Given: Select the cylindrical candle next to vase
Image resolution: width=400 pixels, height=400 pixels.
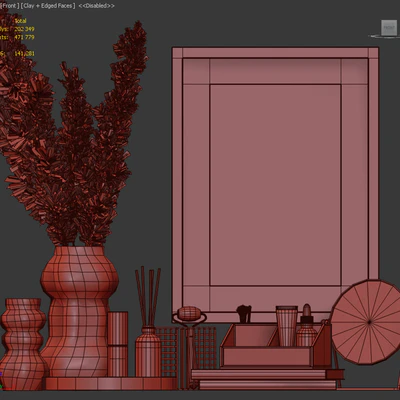Looking at the screenshot, I should [118, 344].
